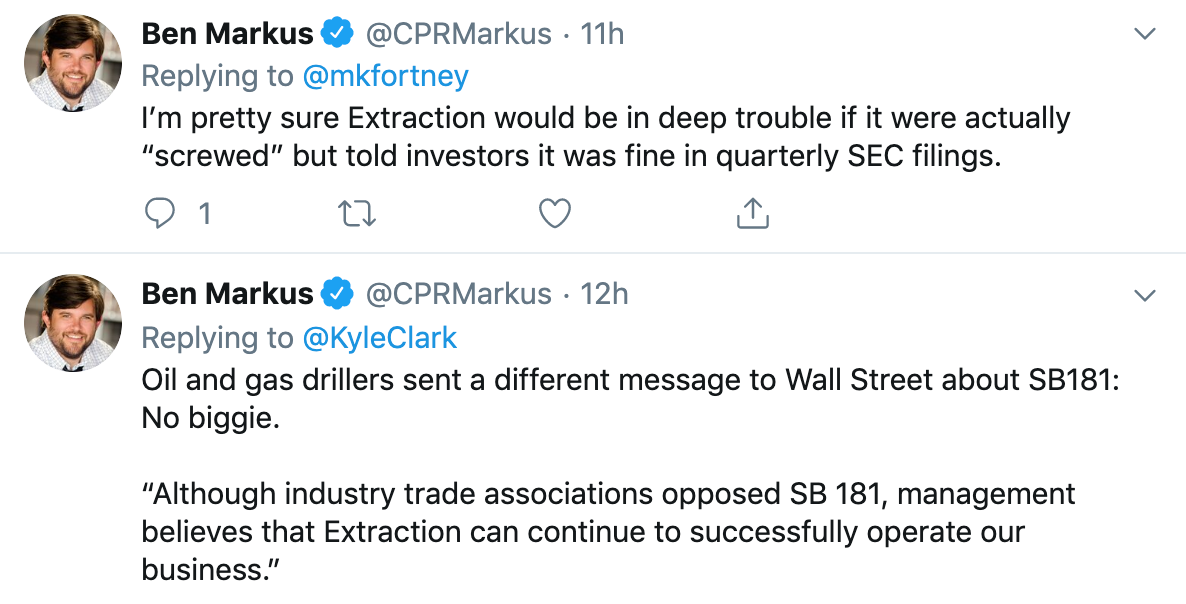Click the 12h timestamp
This screenshot has width=1186, height=604.
pyautogui.click(x=604, y=294)
